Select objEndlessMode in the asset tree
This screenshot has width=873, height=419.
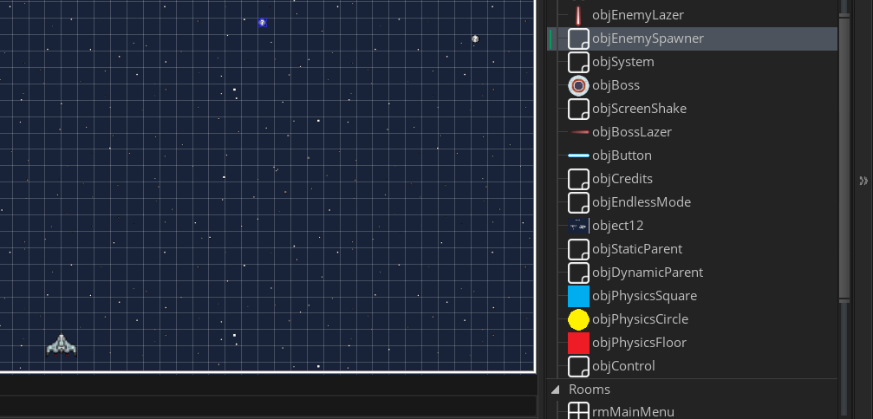tap(641, 203)
